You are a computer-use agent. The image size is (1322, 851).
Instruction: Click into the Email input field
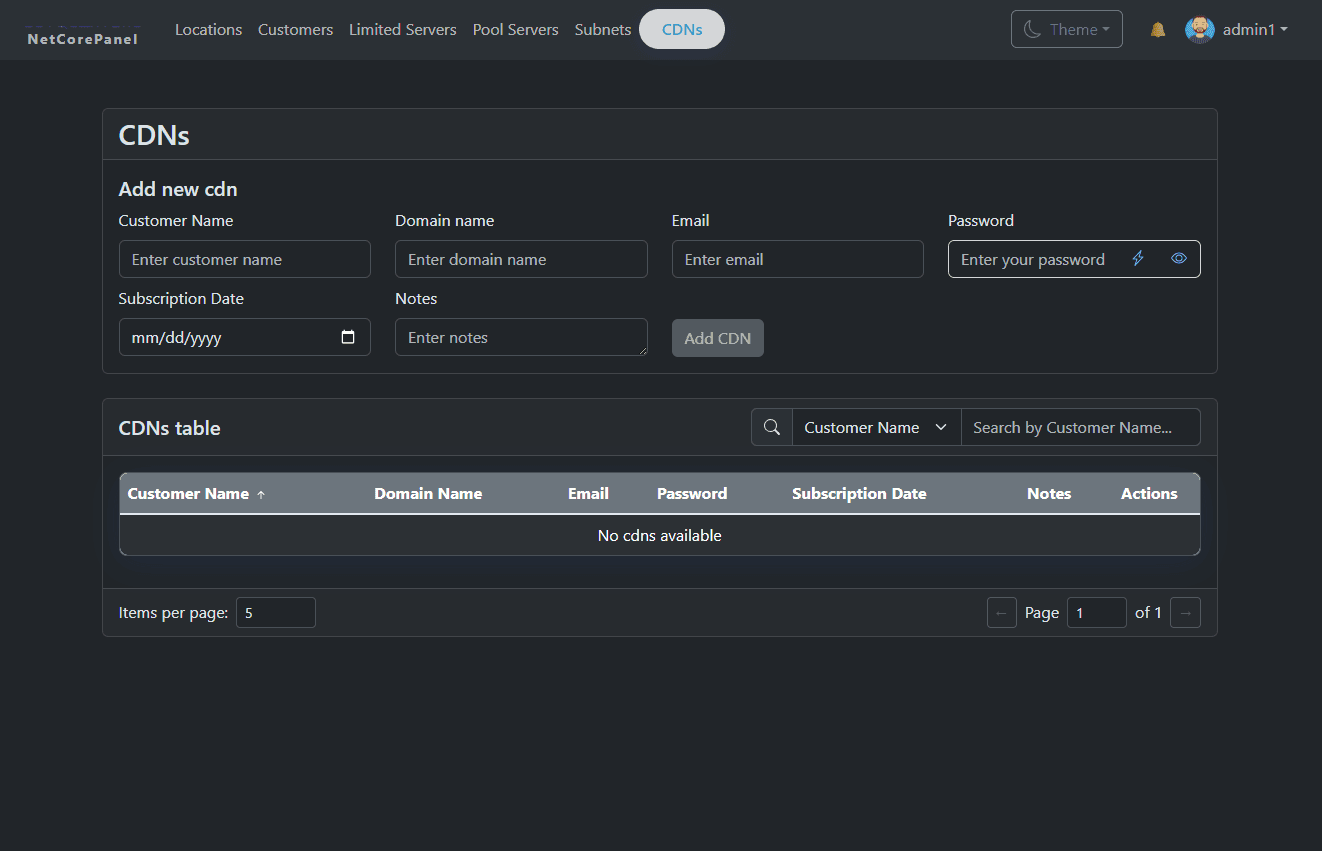tap(798, 259)
